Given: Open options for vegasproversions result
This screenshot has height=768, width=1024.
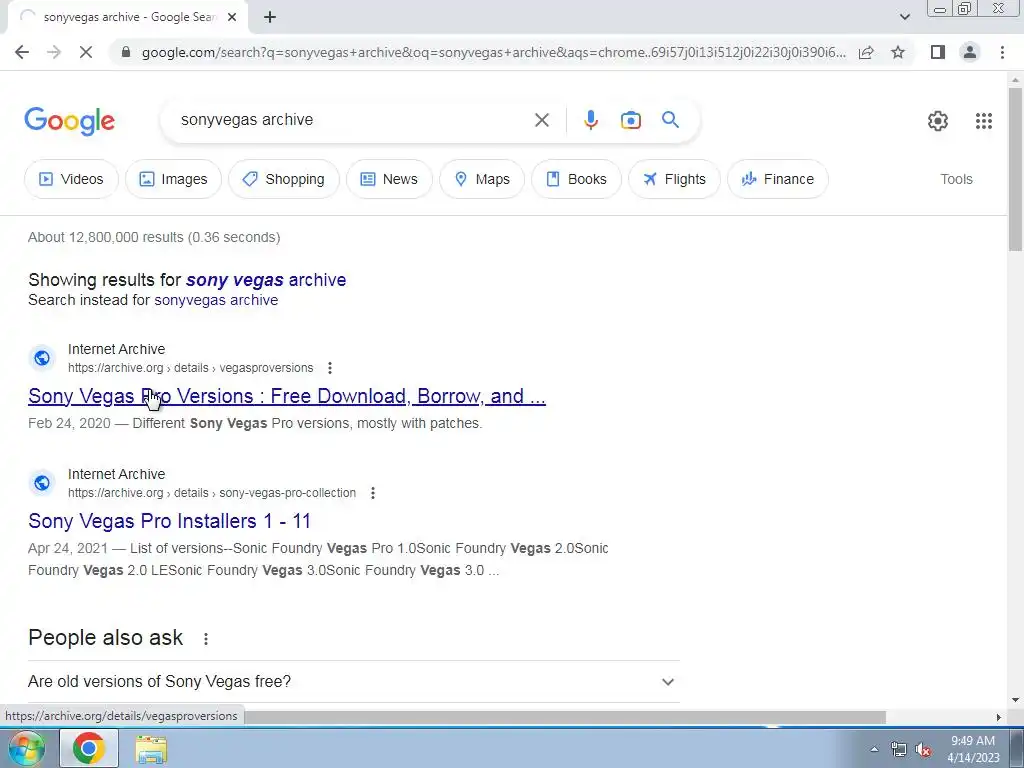Looking at the screenshot, I should (x=330, y=368).
